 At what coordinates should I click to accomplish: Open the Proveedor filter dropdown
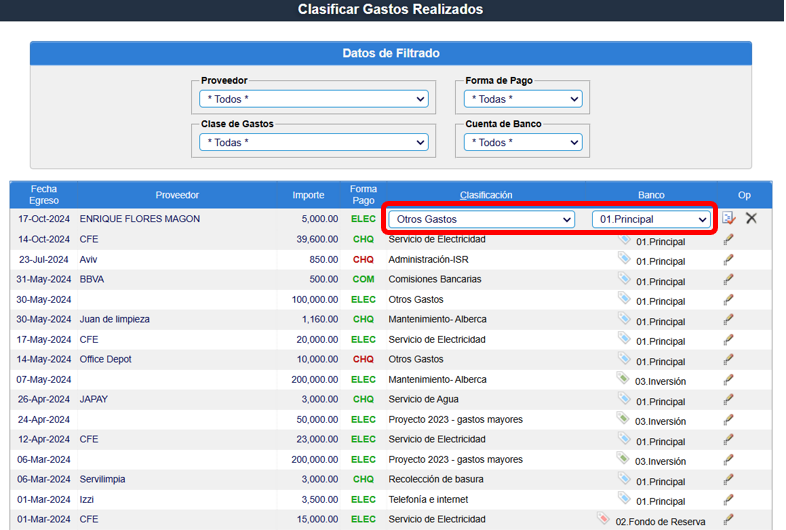click(x=314, y=99)
